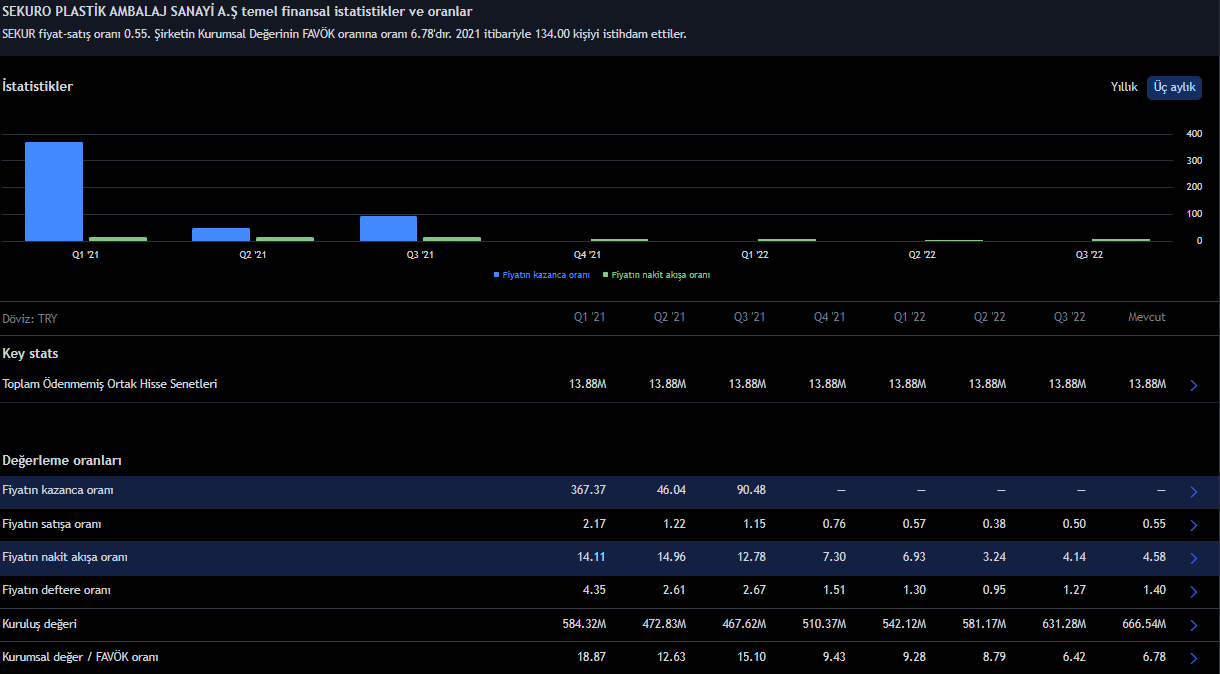This screenshot has height=674, width=1220.
Task: Expand Fiyatın satışa oranı row arrow
Action: [x=1193, y=525]
